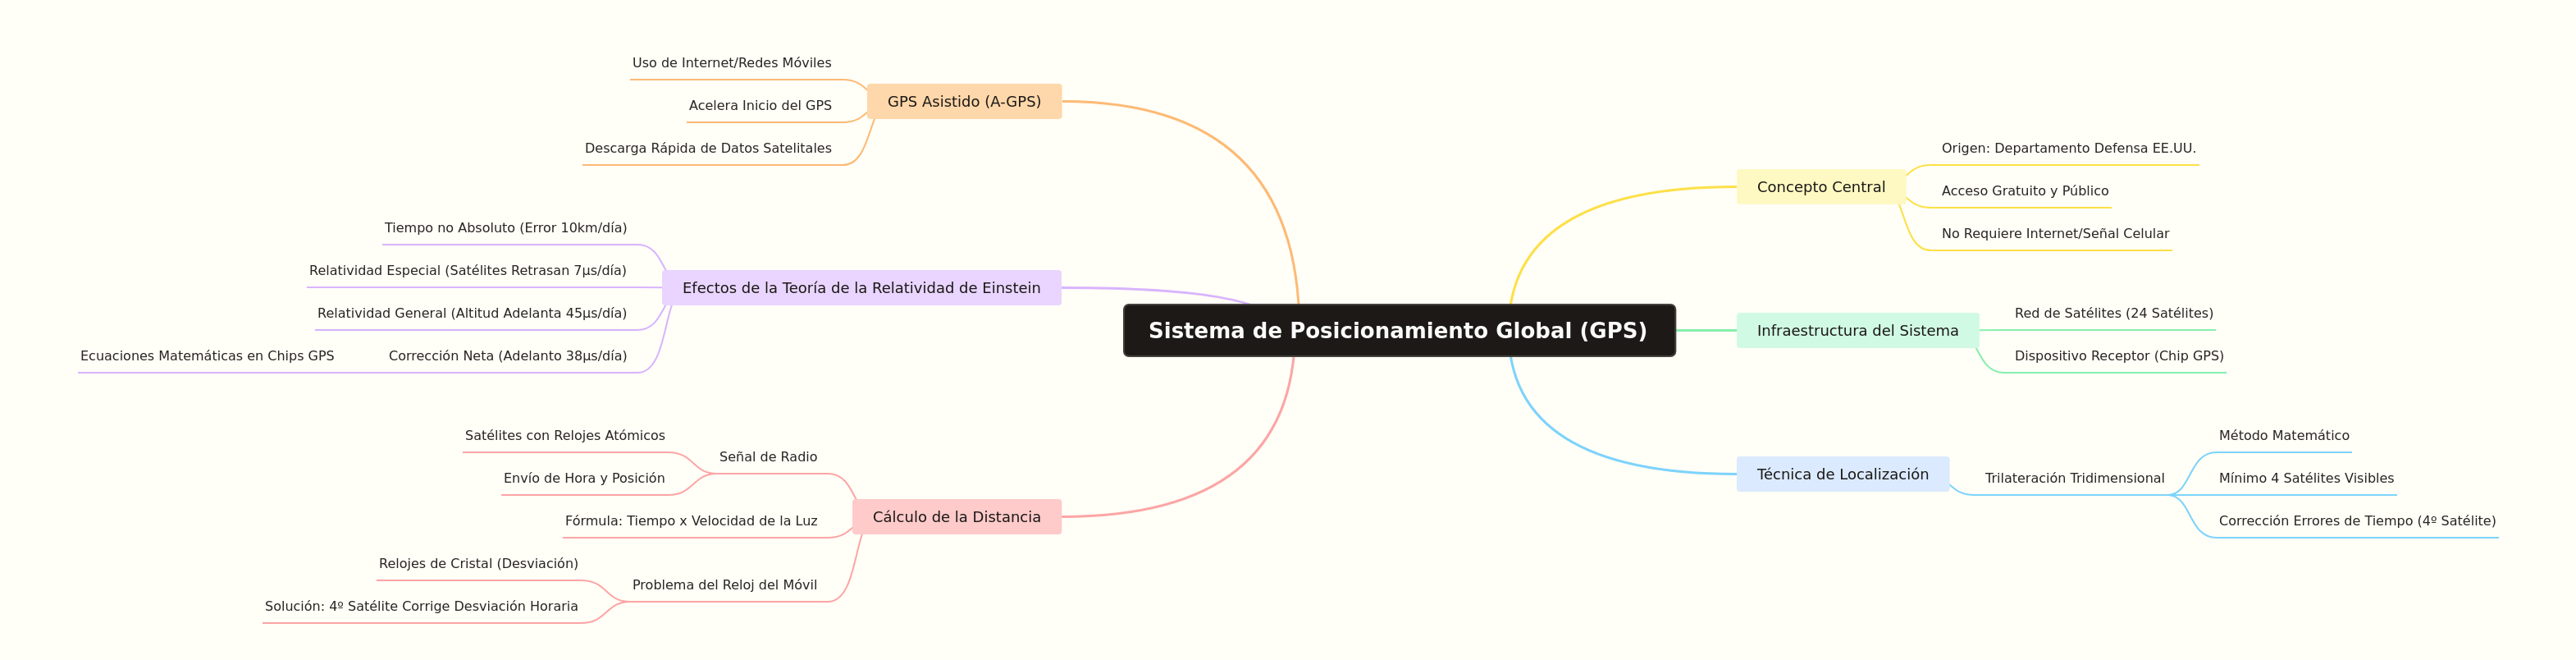Click the Técnica de Localización node

(1842, 474)
